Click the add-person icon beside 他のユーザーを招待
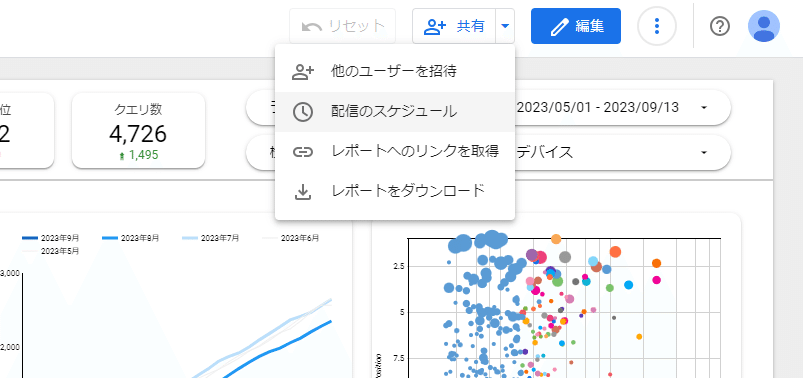Viewport: 803px width, 378px height. coord(303,72)
